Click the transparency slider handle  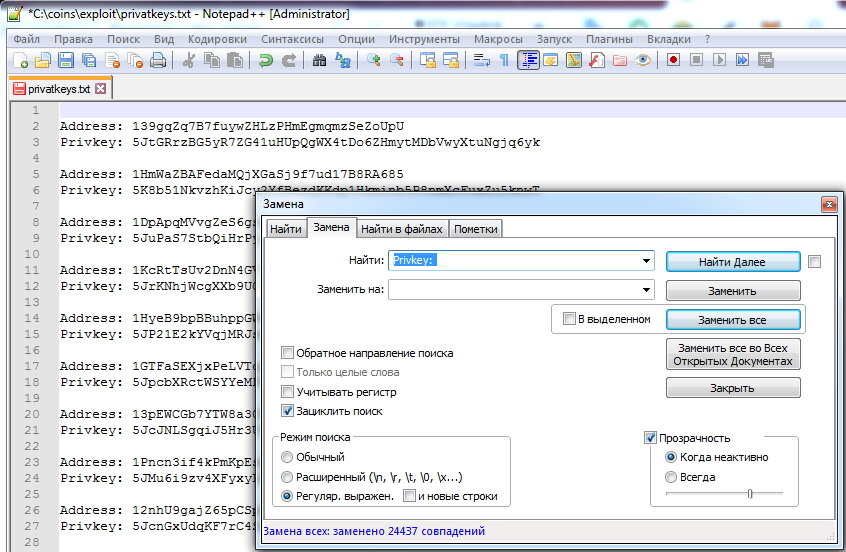point(750,493)
